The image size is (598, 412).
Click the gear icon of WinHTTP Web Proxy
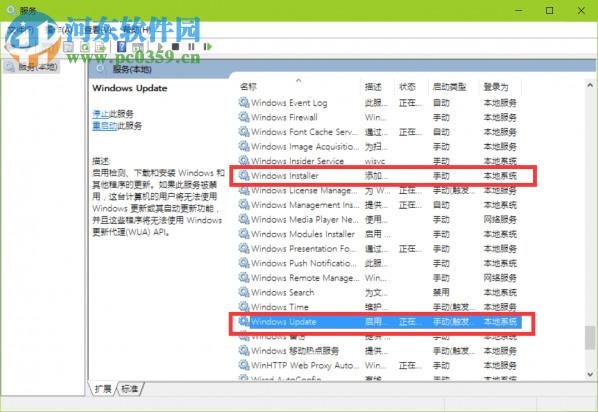point(244,365)
